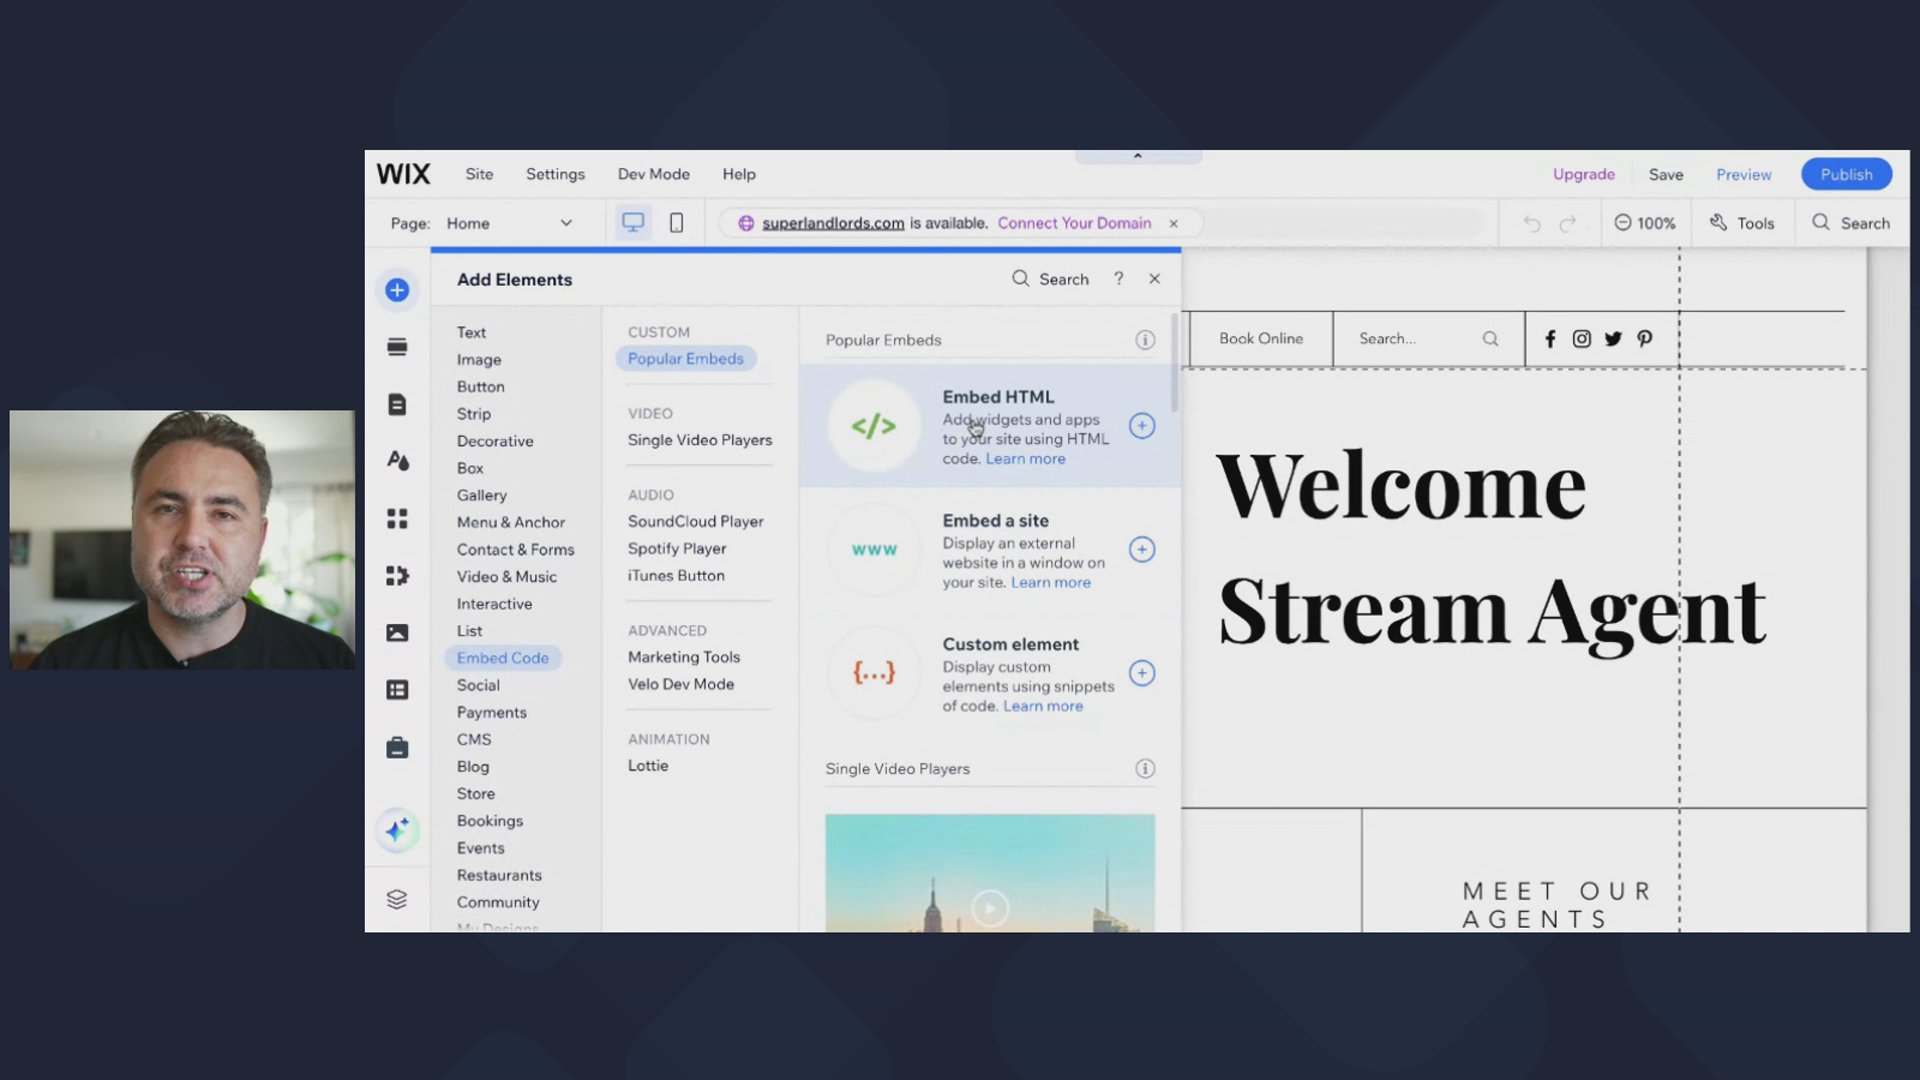Select Marketing Tools subcategory
This screenshot has width=1920, height=1080.
684,657
